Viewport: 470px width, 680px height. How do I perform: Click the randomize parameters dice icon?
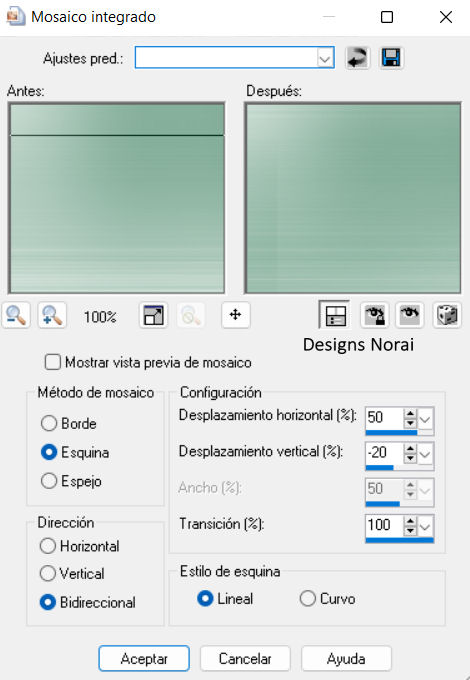tap(447, 315)
